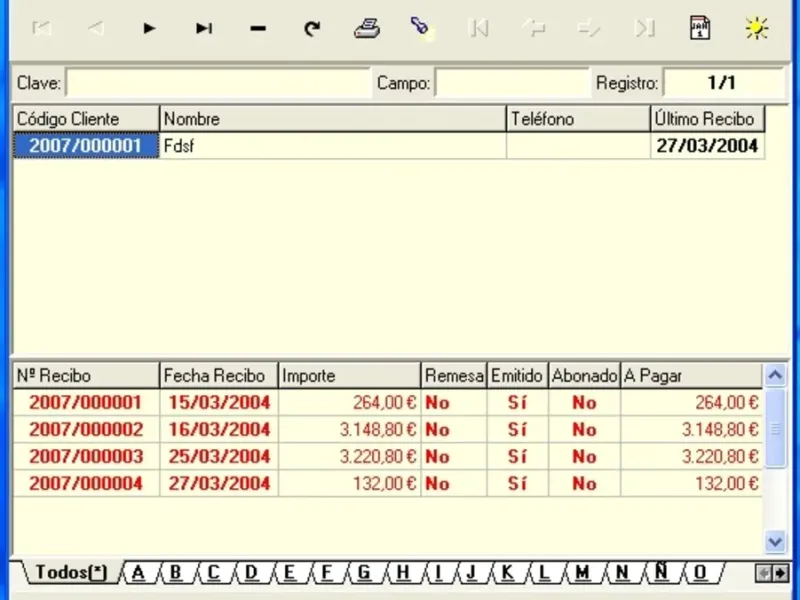Click the Nombre column header
The image size is (800, 600).
332,119
